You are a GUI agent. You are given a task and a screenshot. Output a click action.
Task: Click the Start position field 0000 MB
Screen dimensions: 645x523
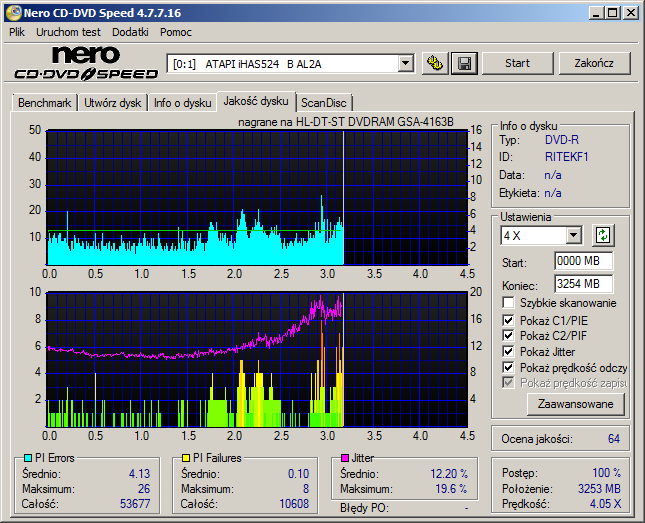tap(583, 261)
